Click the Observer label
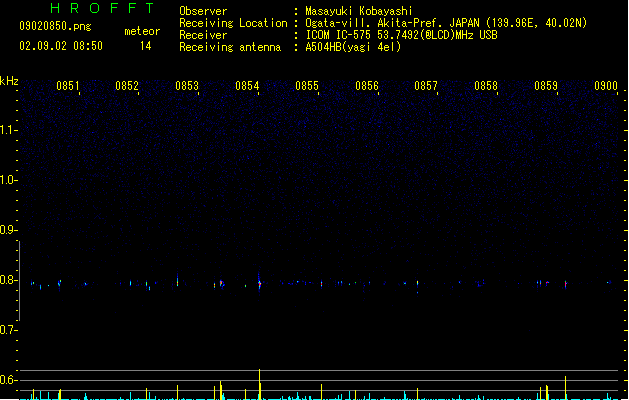 pyautogui.click(x=203, y=11)
